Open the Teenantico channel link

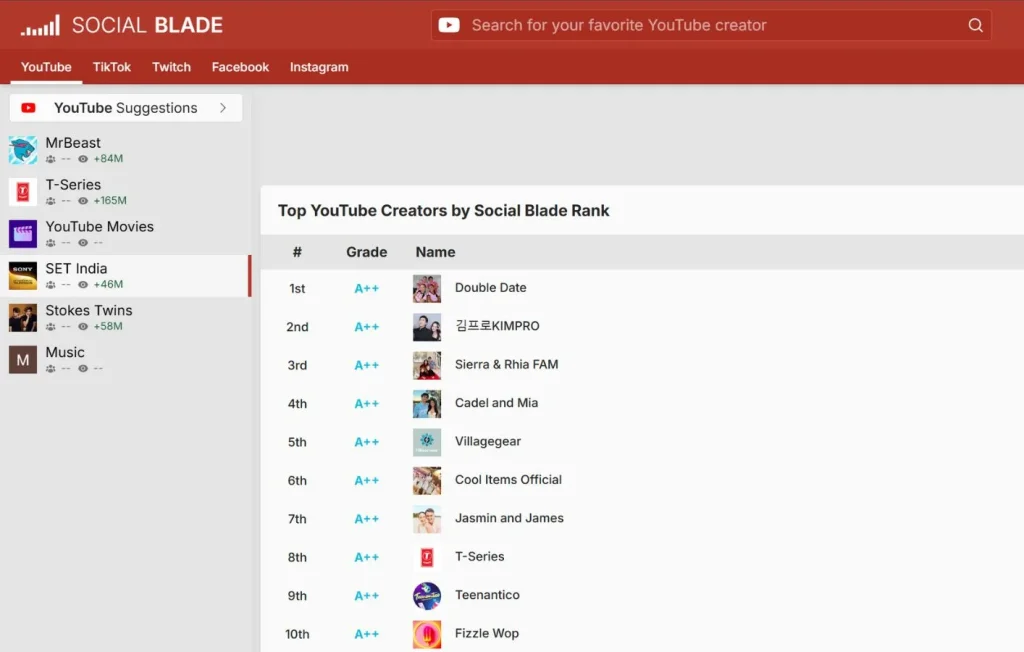tap(487, 595)
